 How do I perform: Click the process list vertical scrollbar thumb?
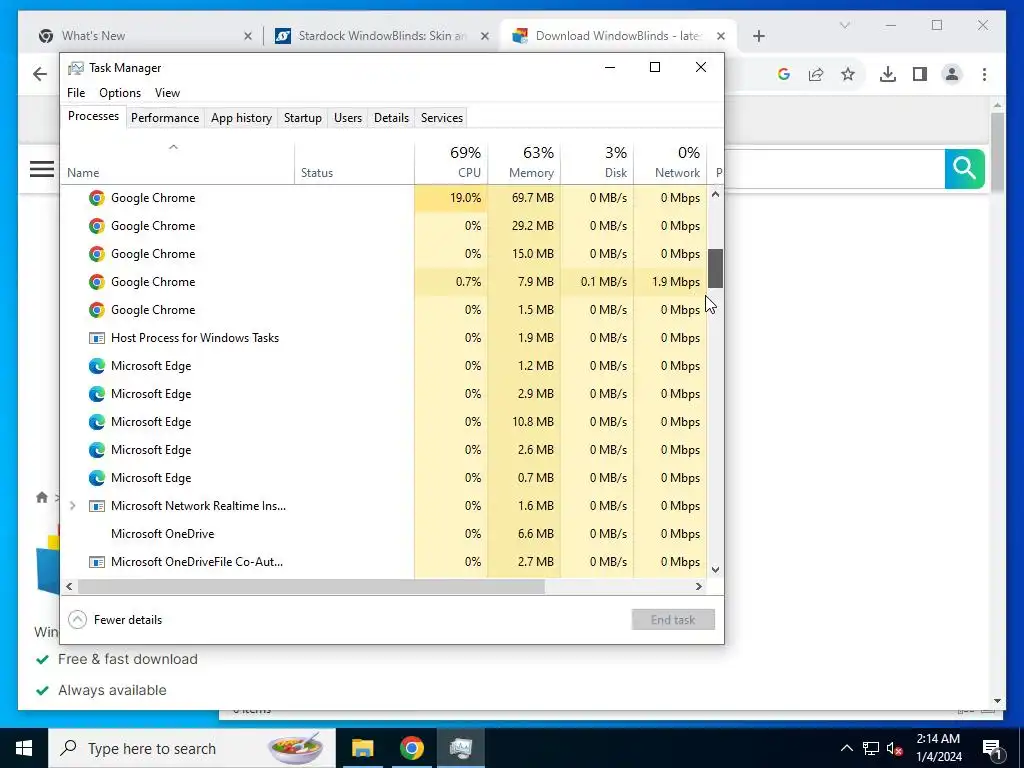click(715, 268)
